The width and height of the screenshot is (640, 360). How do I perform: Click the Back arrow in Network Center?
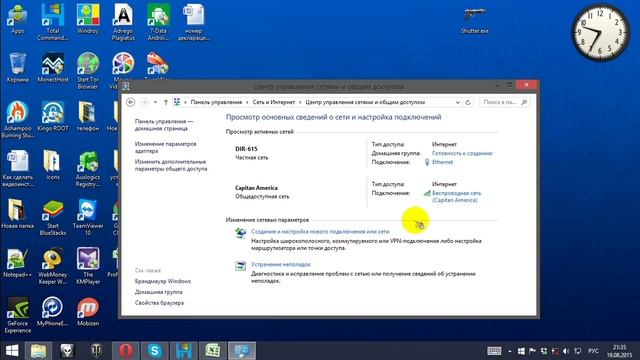[x=131, y=102]
